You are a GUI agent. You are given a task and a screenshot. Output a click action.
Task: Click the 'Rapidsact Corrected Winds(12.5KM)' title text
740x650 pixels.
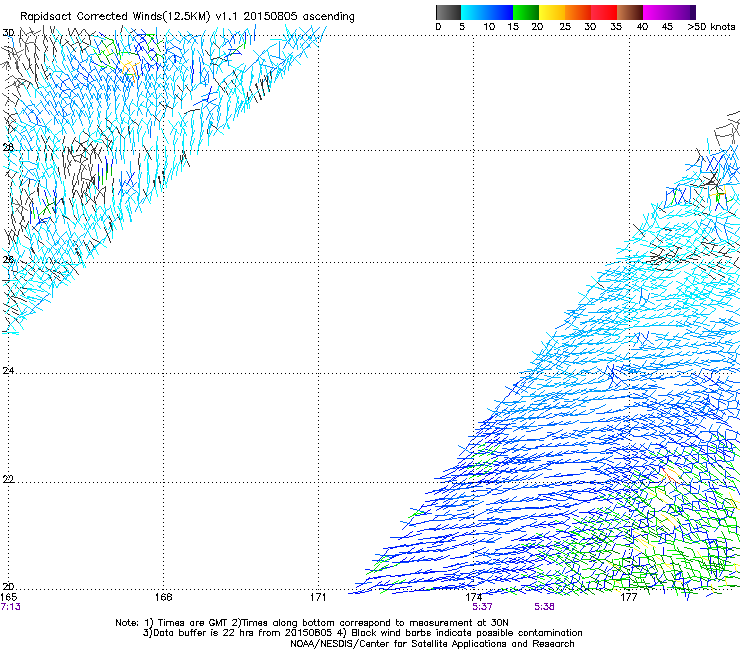click(x=115, y=16)
